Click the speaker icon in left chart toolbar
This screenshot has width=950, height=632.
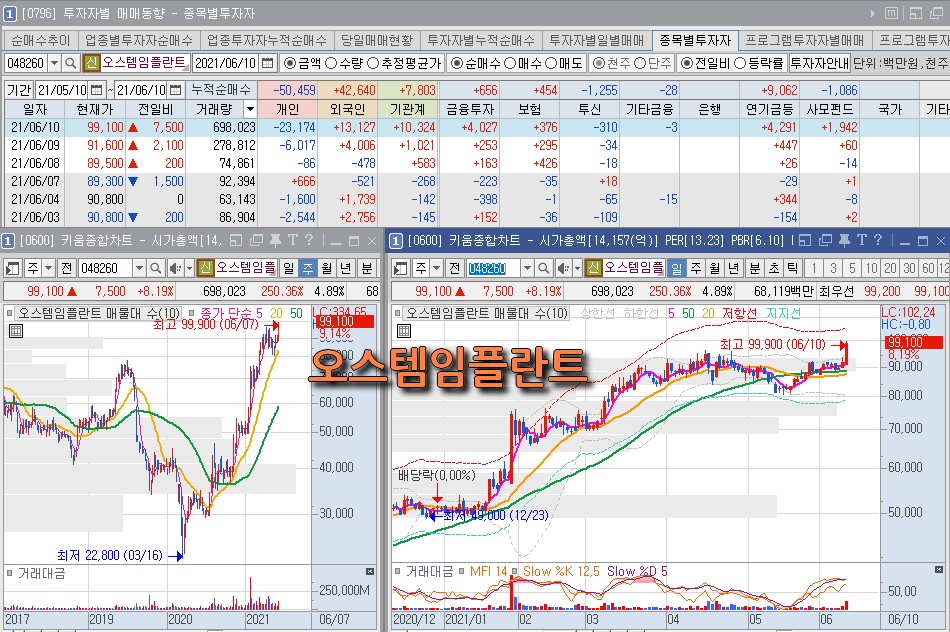[x=175, y=268]
